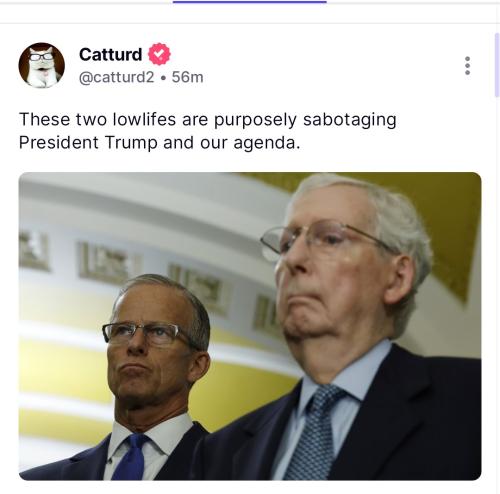Screen dimensions: 500x494
Task: Click the word "lowlifes" in the post
Action: click(144, 119)
